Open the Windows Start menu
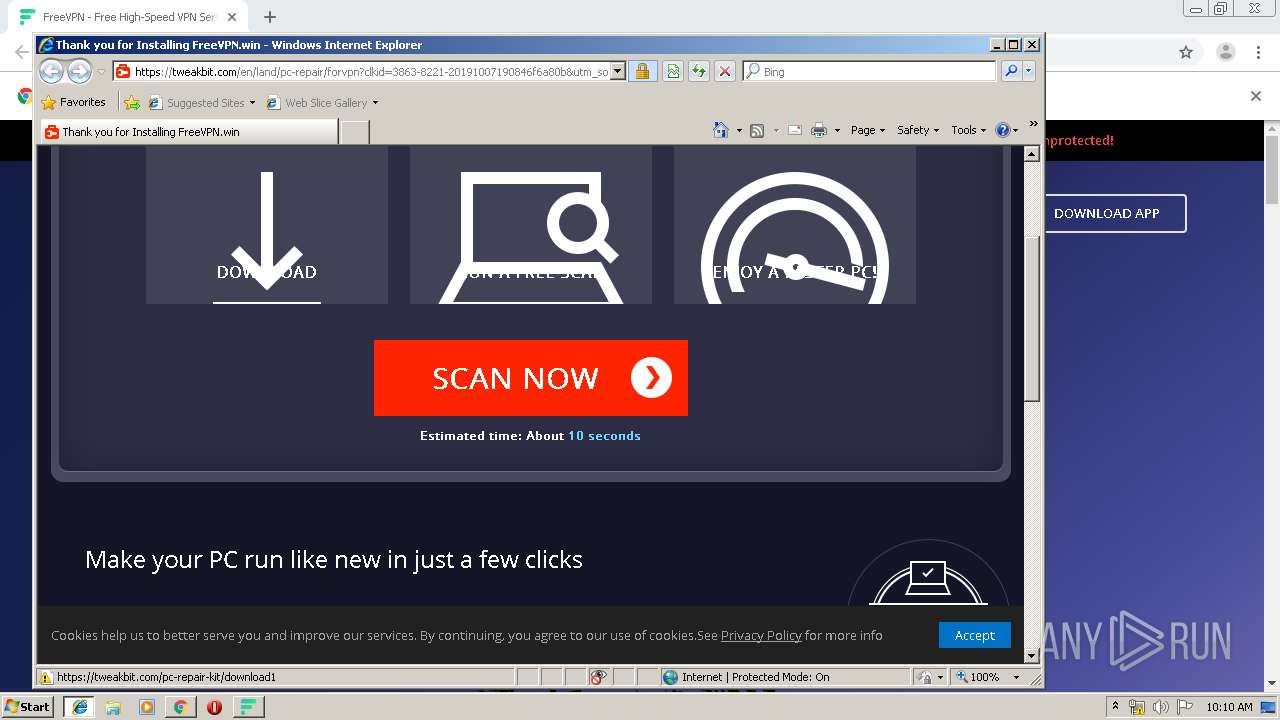The height and width of the screenshot is (720, 1280). 27,706
